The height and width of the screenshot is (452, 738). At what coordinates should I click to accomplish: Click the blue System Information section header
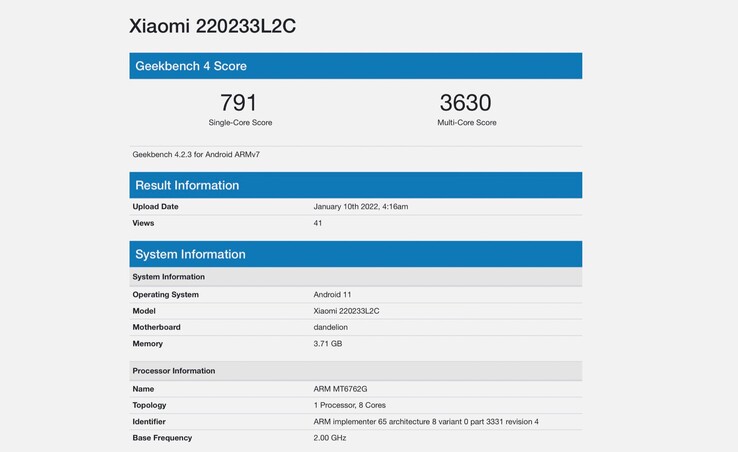coord(356,254)
